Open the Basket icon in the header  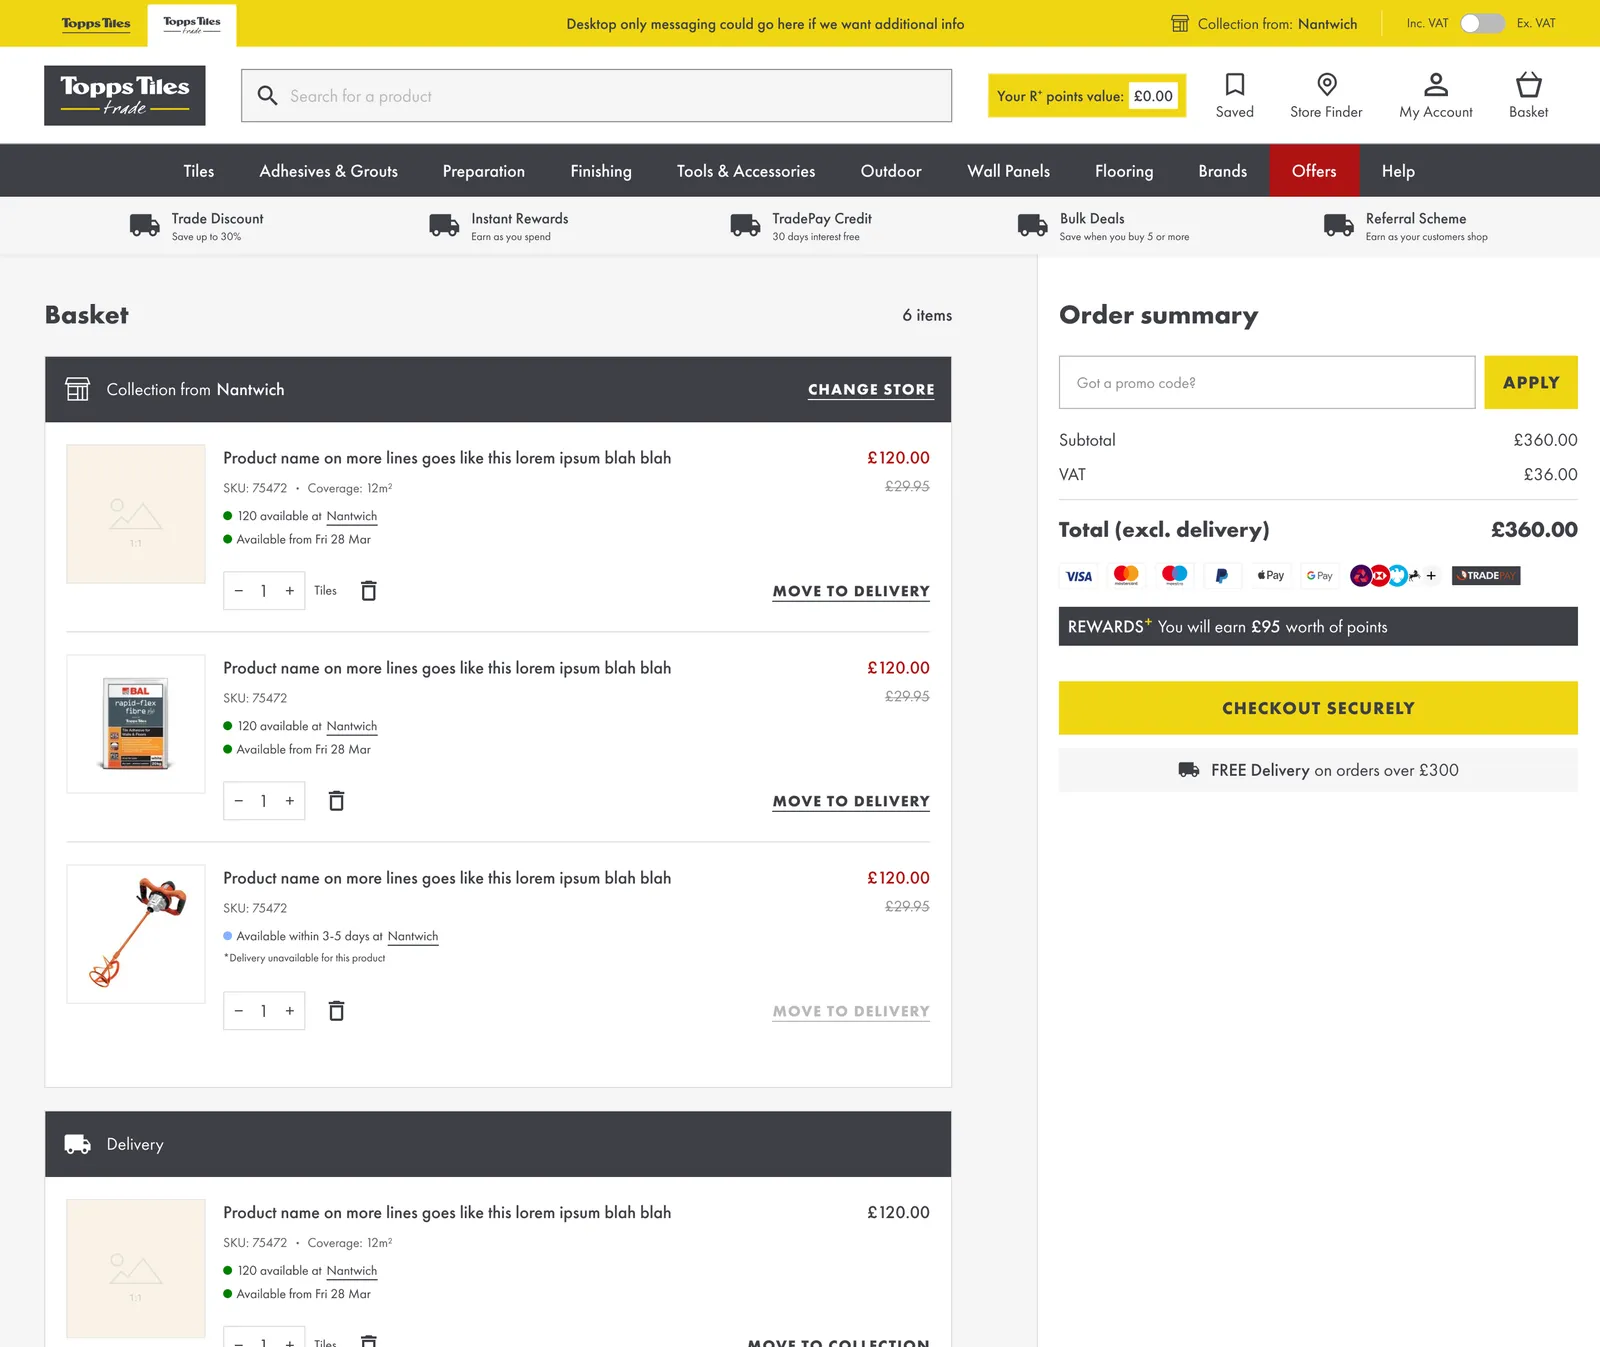point(1528,84)
